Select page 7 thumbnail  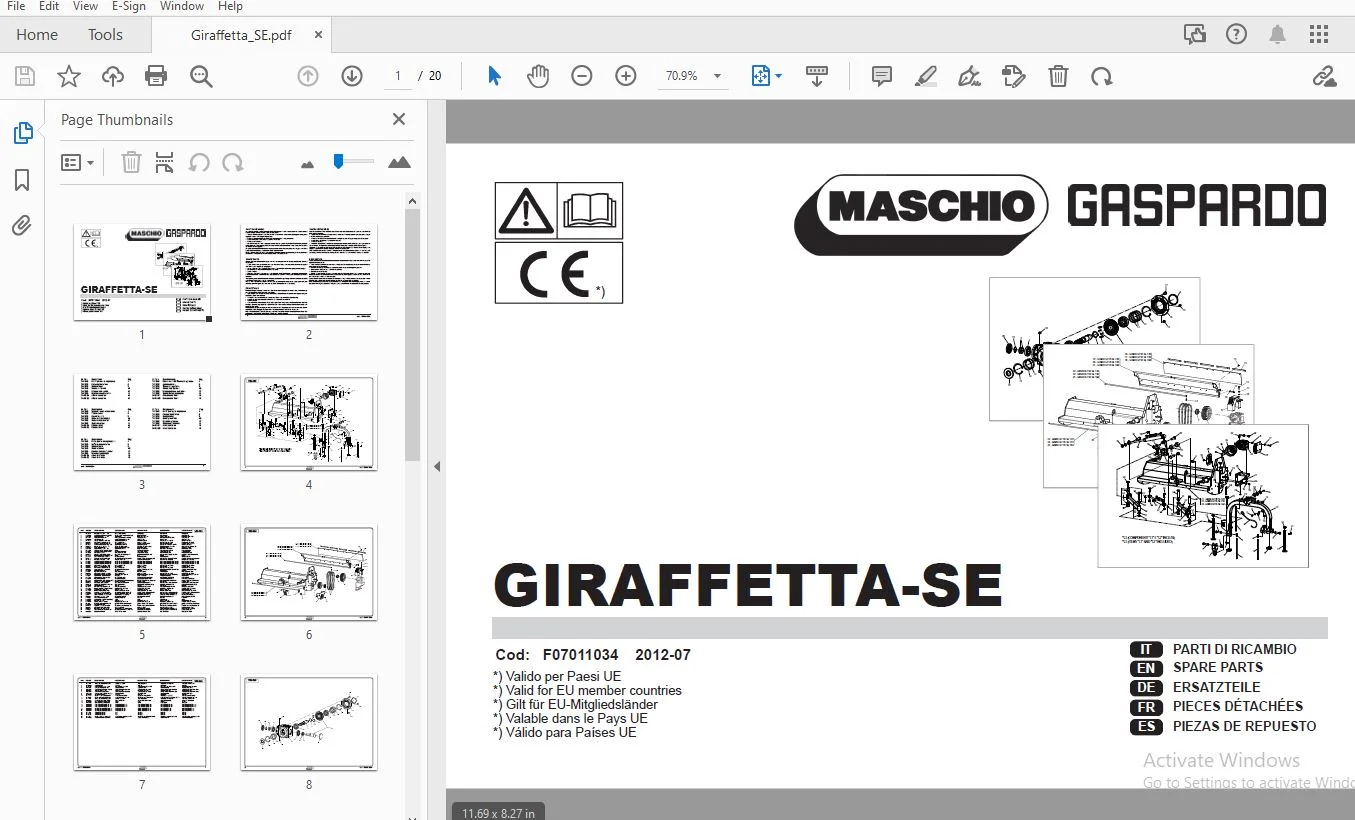tap(142, 723)
